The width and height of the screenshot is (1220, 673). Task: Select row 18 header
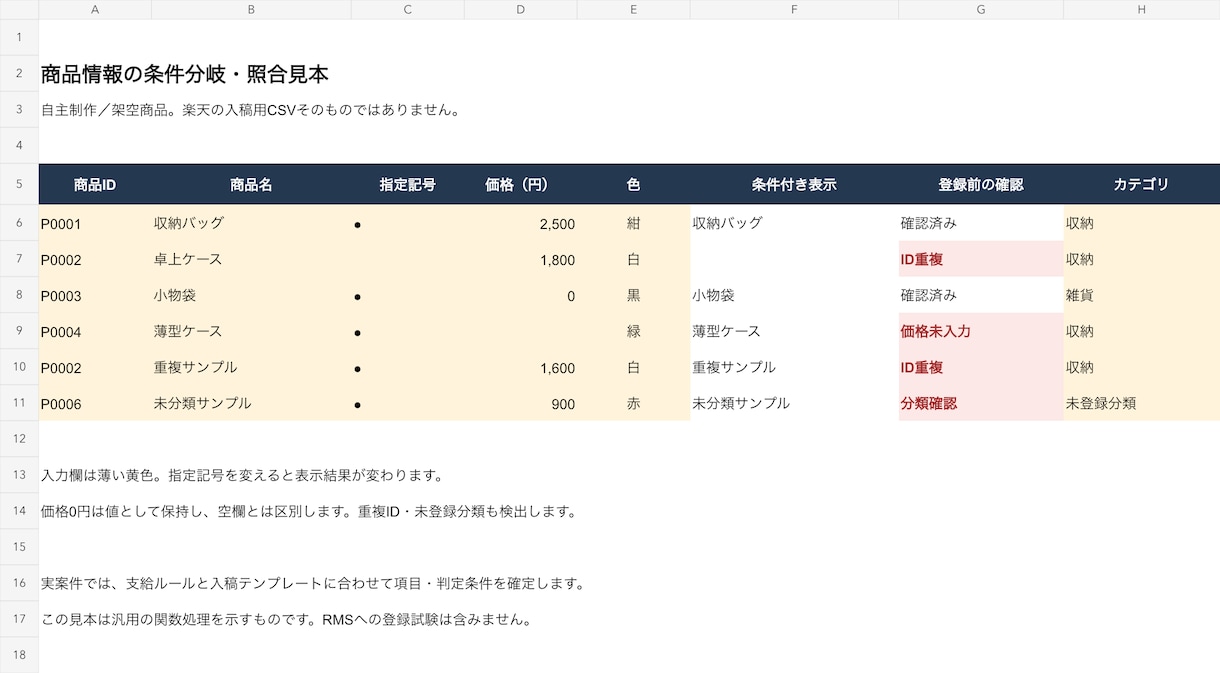19,655
